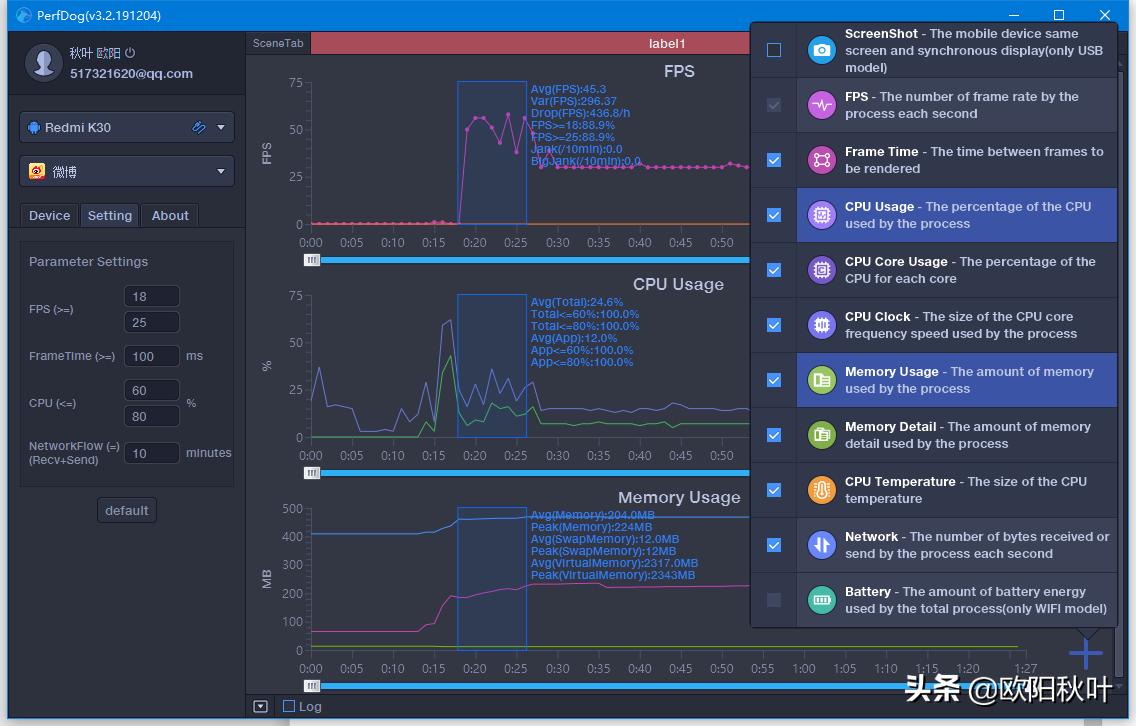Click the Memory Usage green icon
The width and height of the screenshot is (1136, 726).
pyautogui.click(x=822, y=380)
